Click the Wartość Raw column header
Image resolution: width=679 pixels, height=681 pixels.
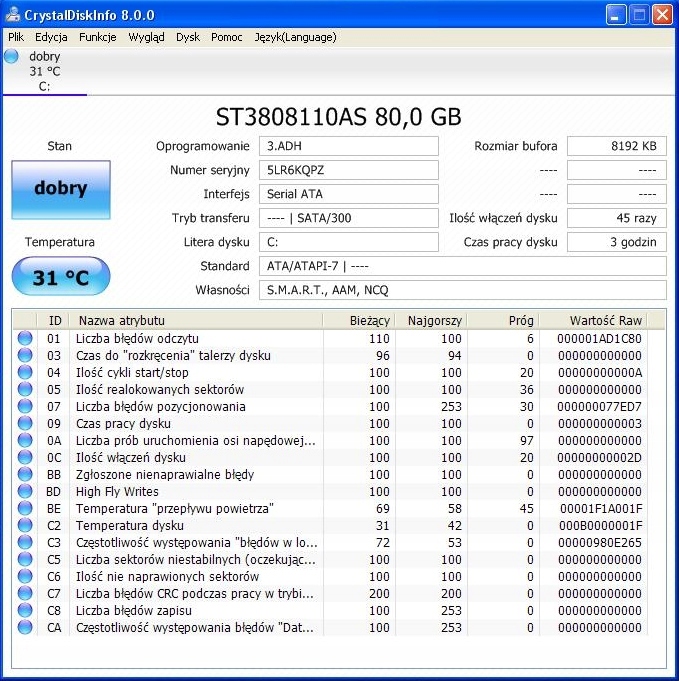coord(593,321)
